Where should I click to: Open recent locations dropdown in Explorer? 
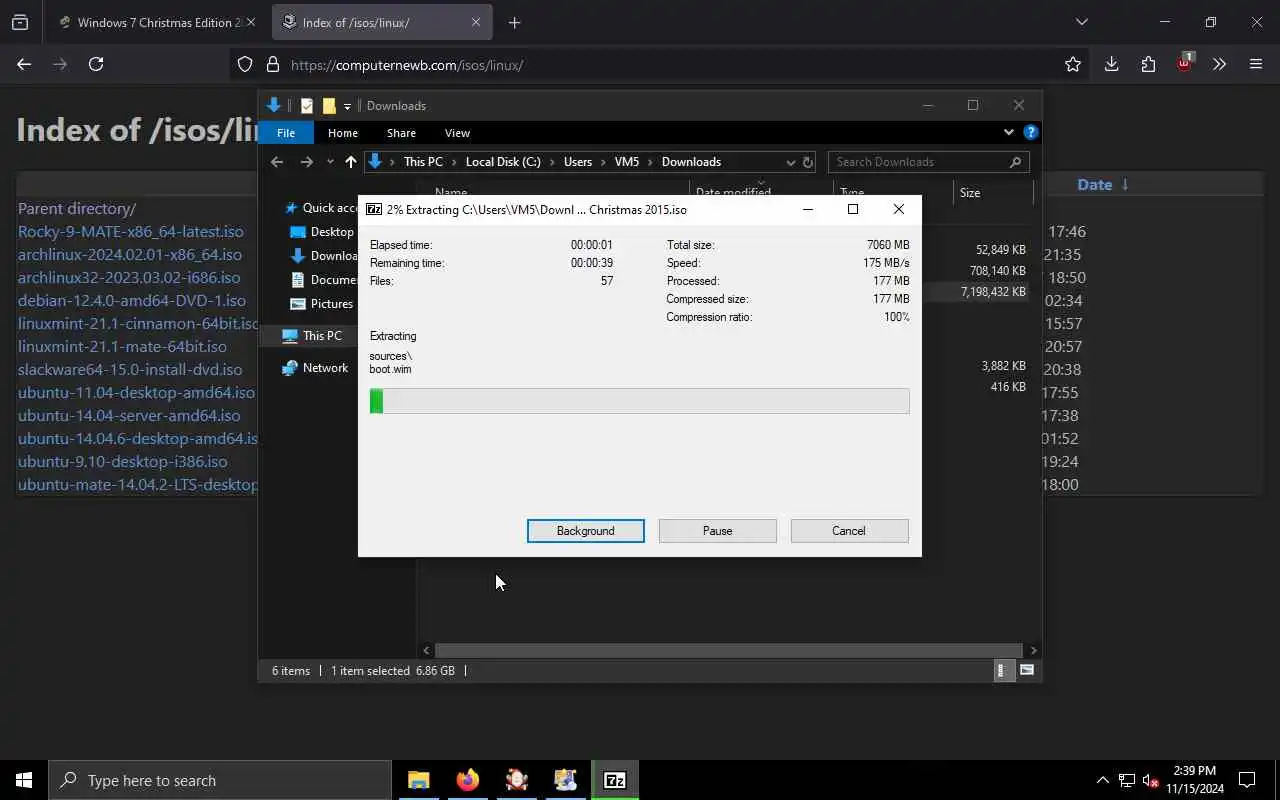point(330,162)
